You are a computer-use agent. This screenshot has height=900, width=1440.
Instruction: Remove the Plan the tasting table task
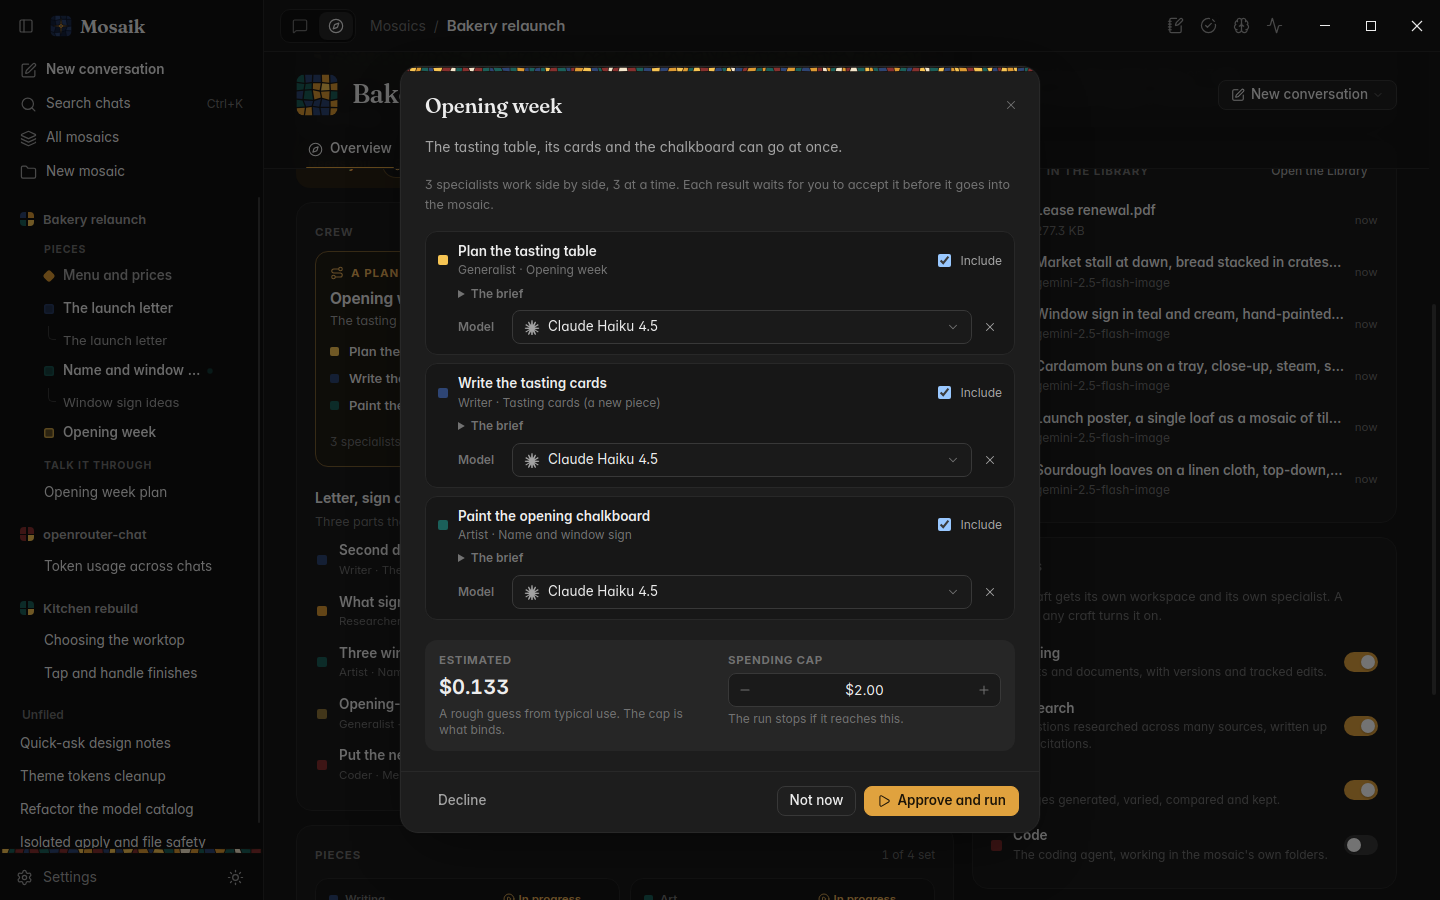[990, 327]
